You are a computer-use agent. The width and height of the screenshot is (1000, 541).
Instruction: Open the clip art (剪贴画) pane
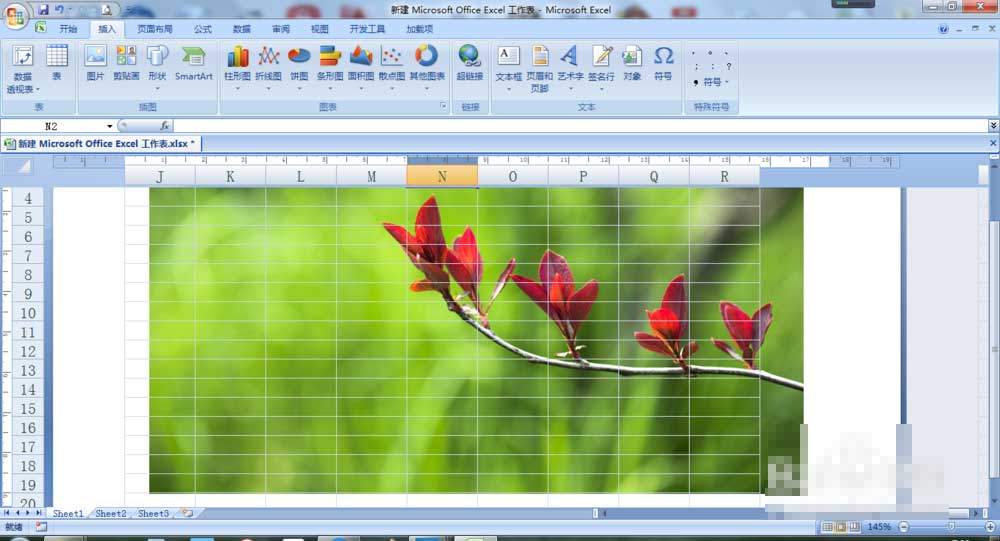pos(126,63)
